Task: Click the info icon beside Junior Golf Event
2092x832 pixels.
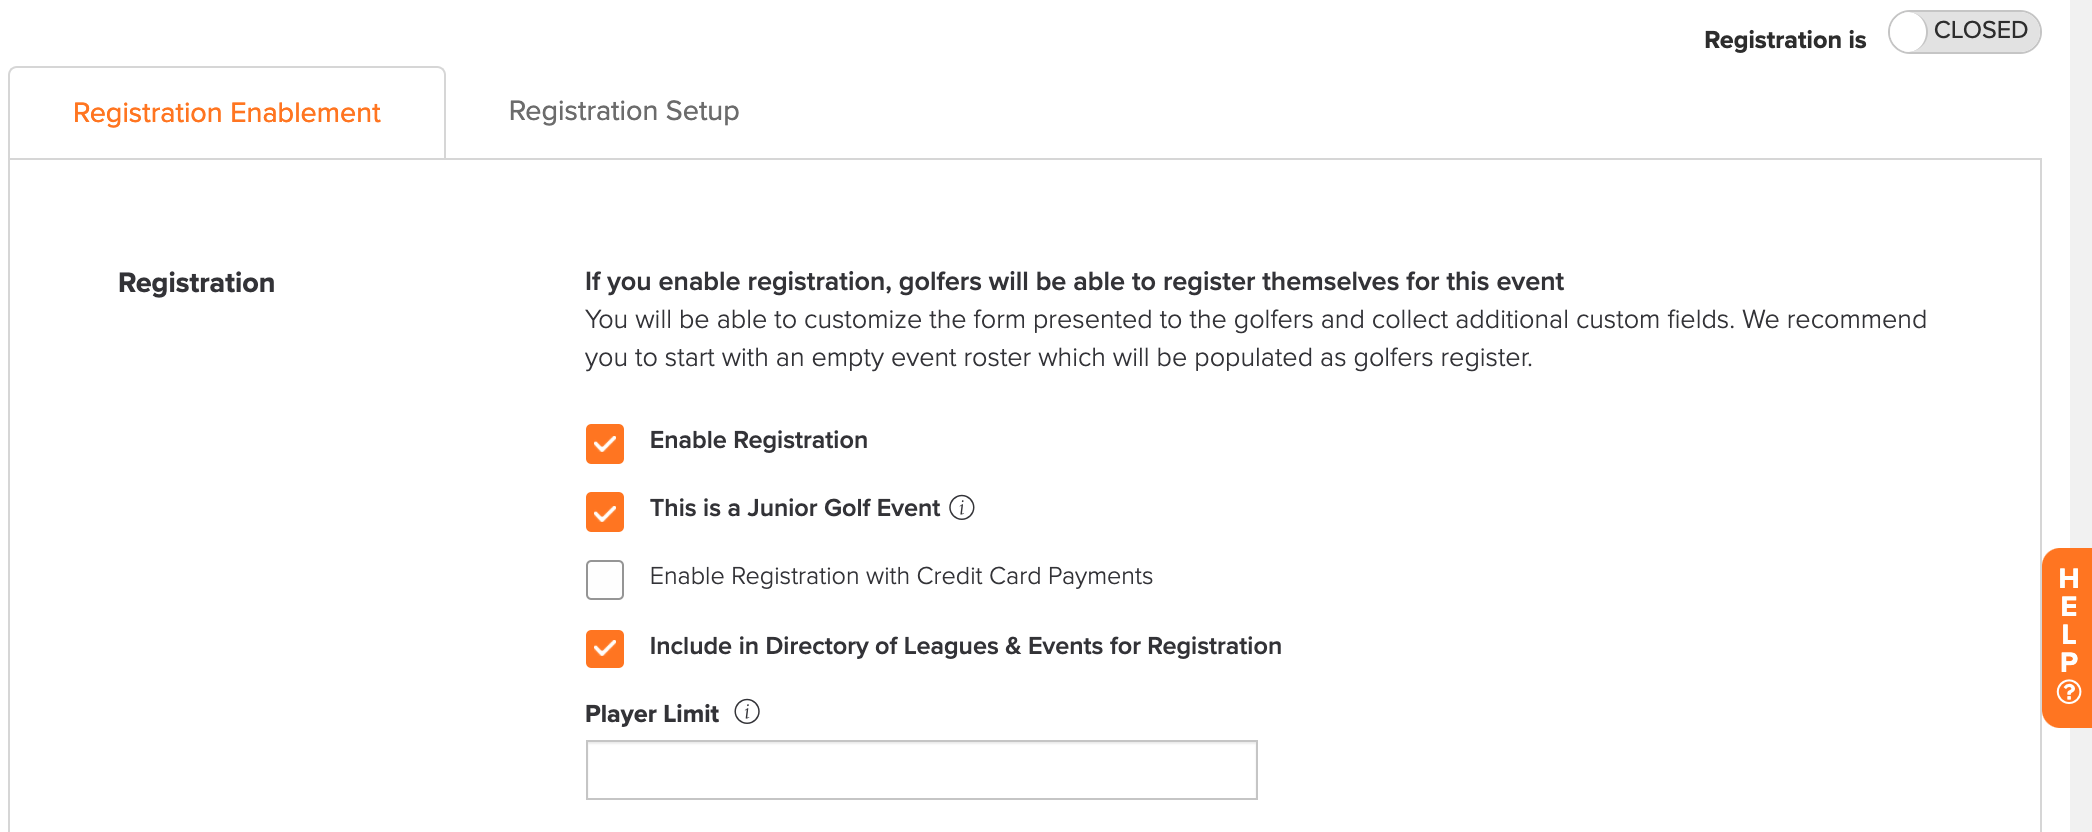Action: pos(962,508)
